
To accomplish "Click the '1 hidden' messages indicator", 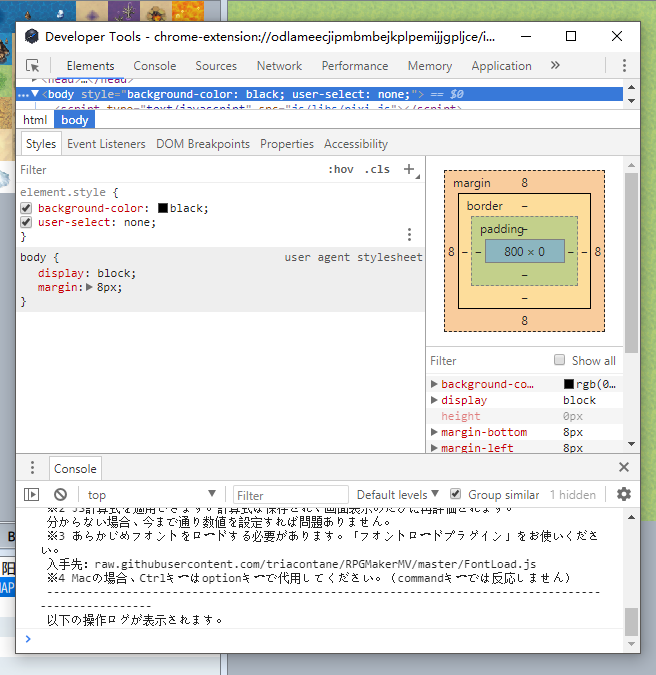I will (x=572, y=495).
